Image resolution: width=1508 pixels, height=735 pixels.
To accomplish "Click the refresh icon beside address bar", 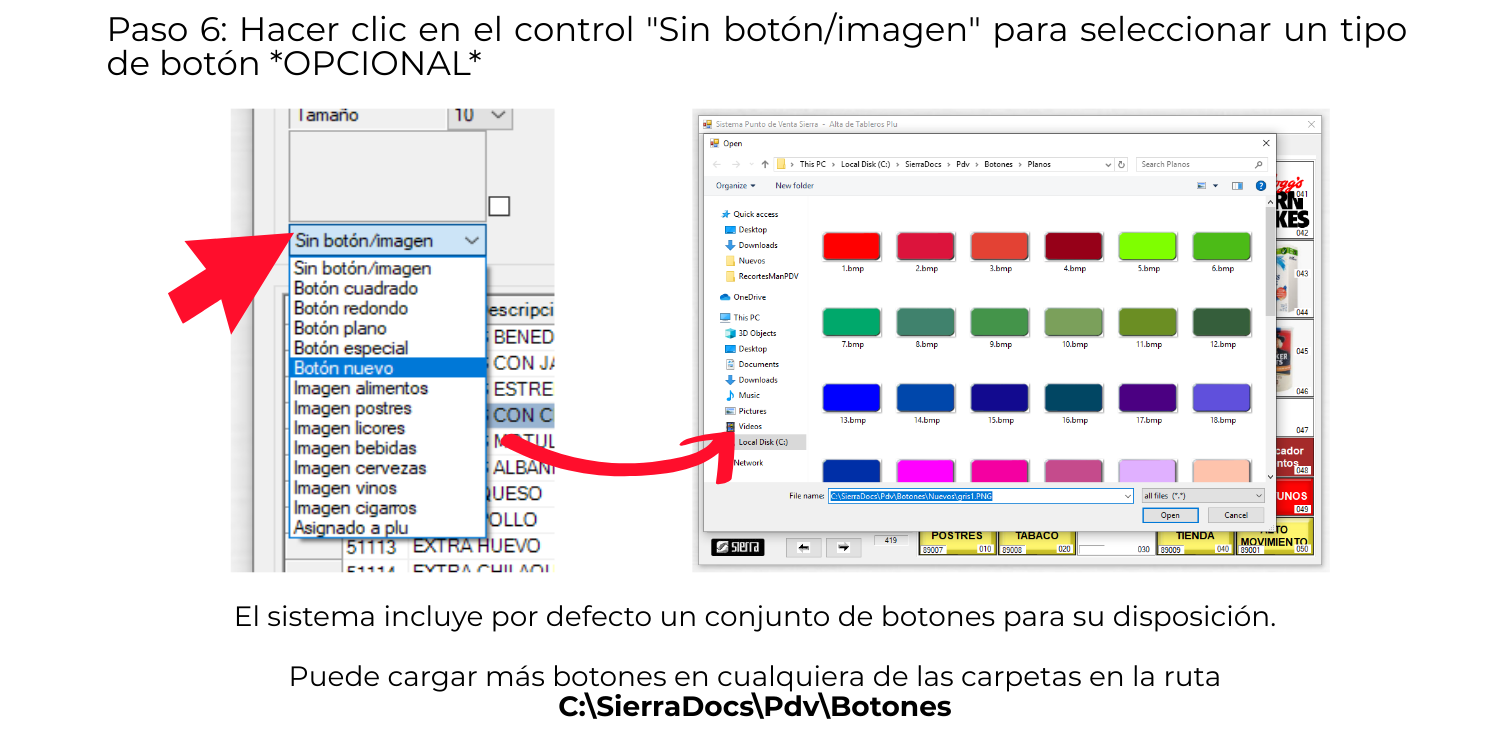I will pos(1122,164).
